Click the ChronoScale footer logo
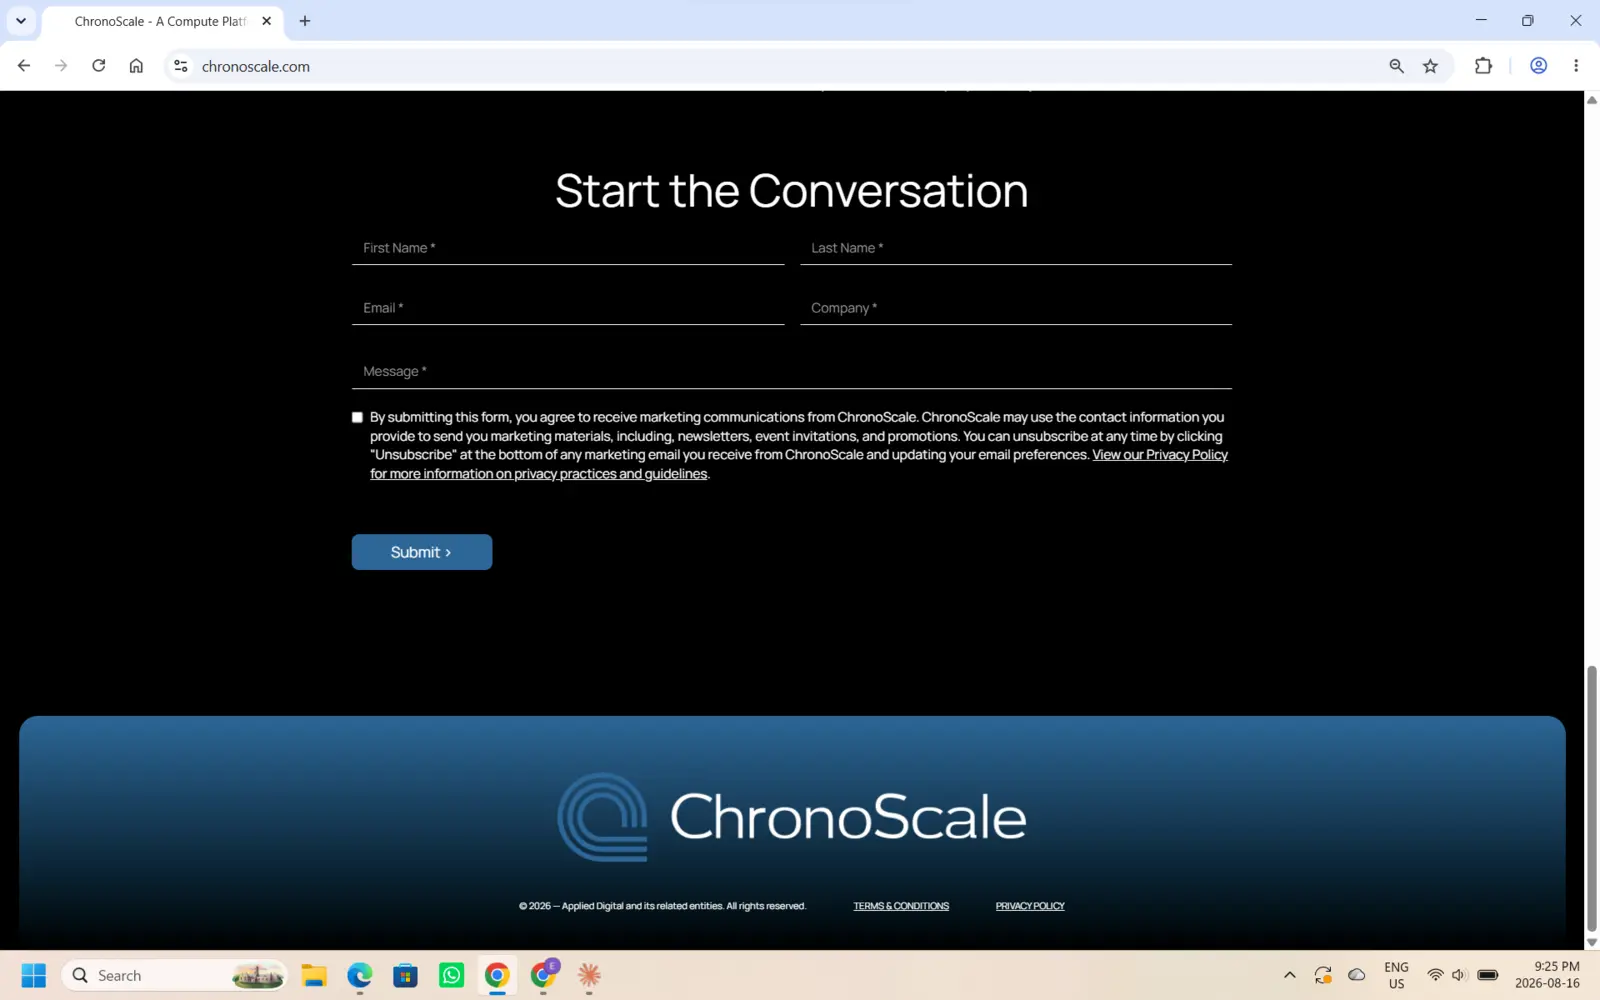Screen dimensions: 1600x1000 point(792,817)
